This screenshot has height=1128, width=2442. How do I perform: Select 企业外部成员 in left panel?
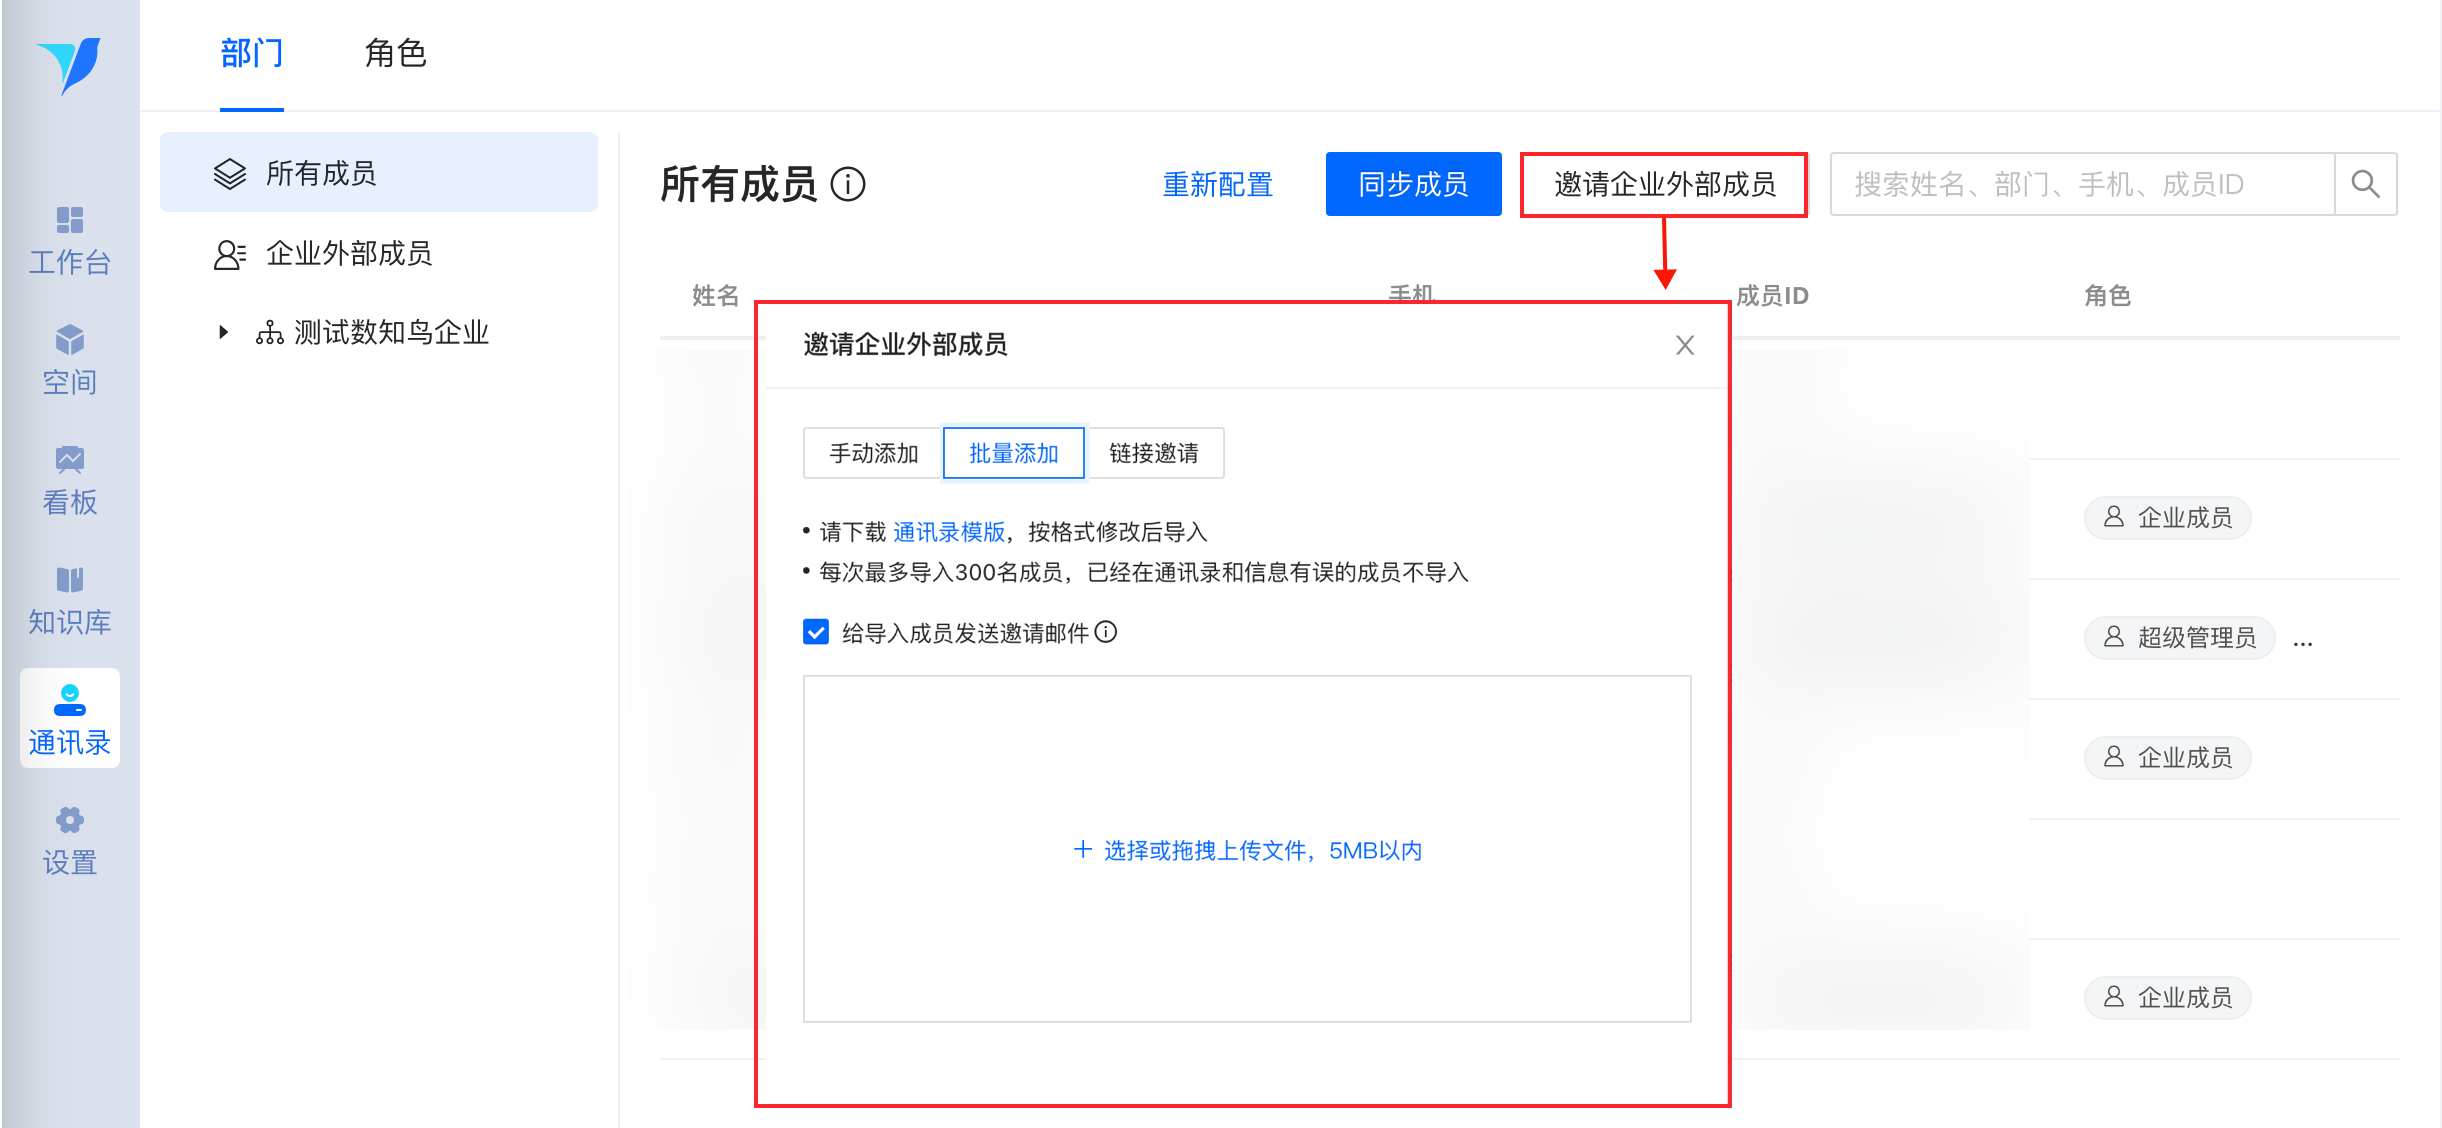(348, 254)
